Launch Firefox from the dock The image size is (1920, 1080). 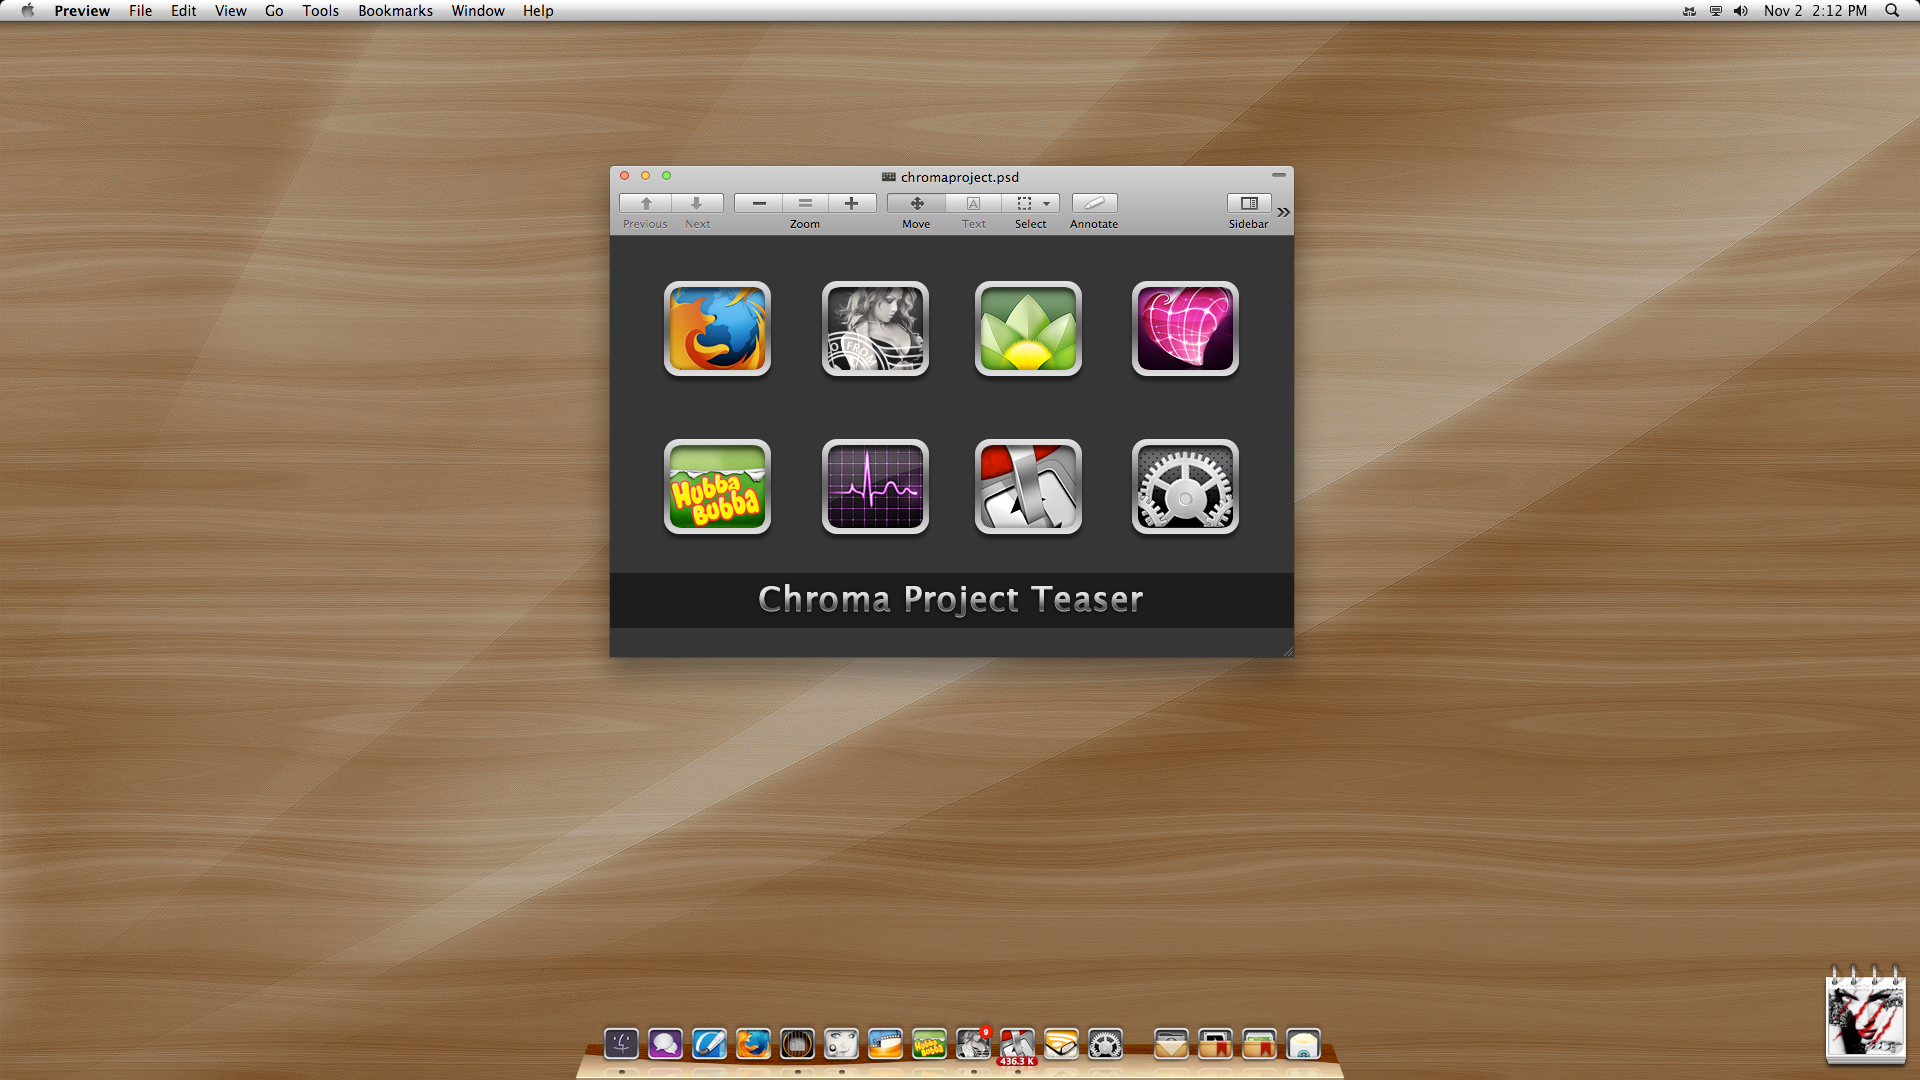pyautogui.click(x=753, y=1044)
